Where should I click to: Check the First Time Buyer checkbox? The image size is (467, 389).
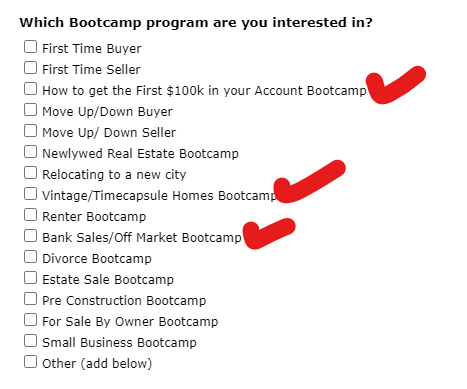[30, 47]
